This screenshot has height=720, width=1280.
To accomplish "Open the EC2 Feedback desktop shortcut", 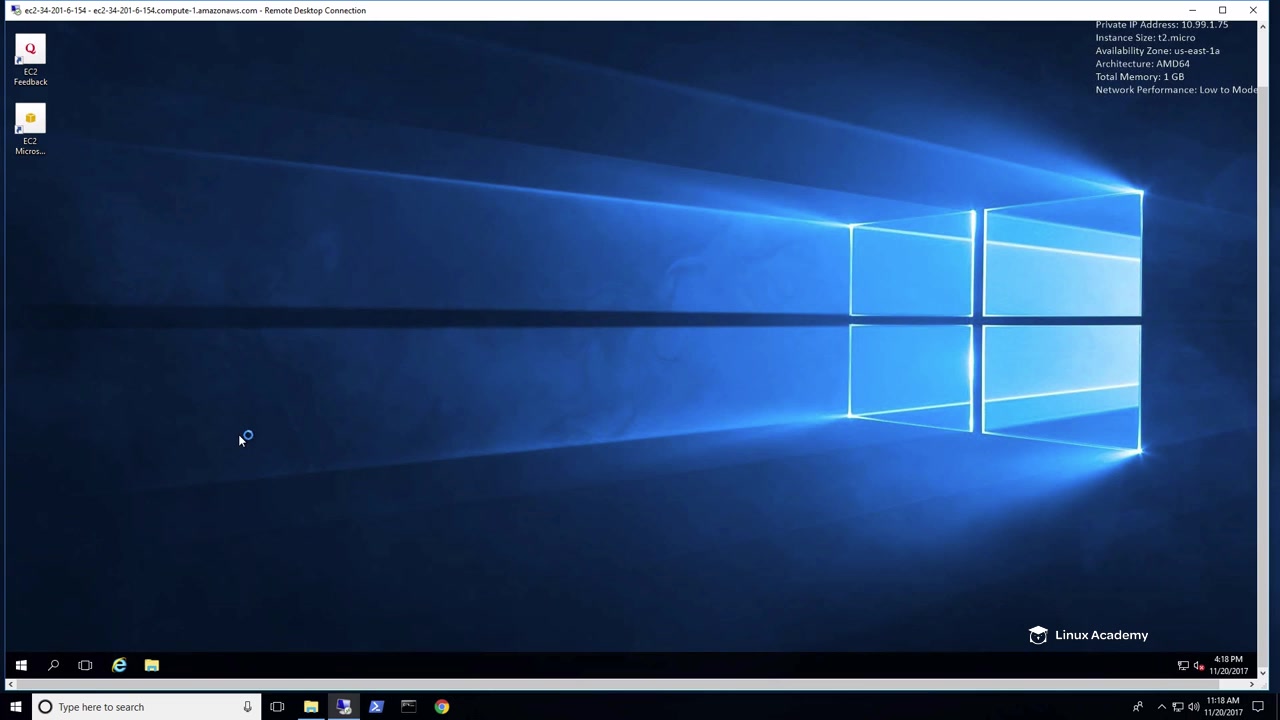I will click(30, 61).
